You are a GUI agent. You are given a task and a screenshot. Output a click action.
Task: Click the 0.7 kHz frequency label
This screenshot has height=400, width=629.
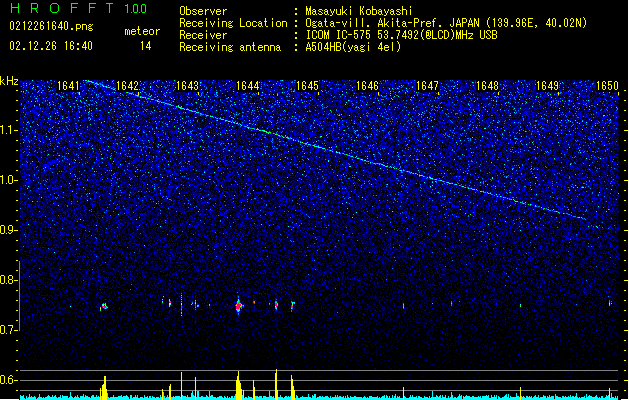[x=8, y=330]
